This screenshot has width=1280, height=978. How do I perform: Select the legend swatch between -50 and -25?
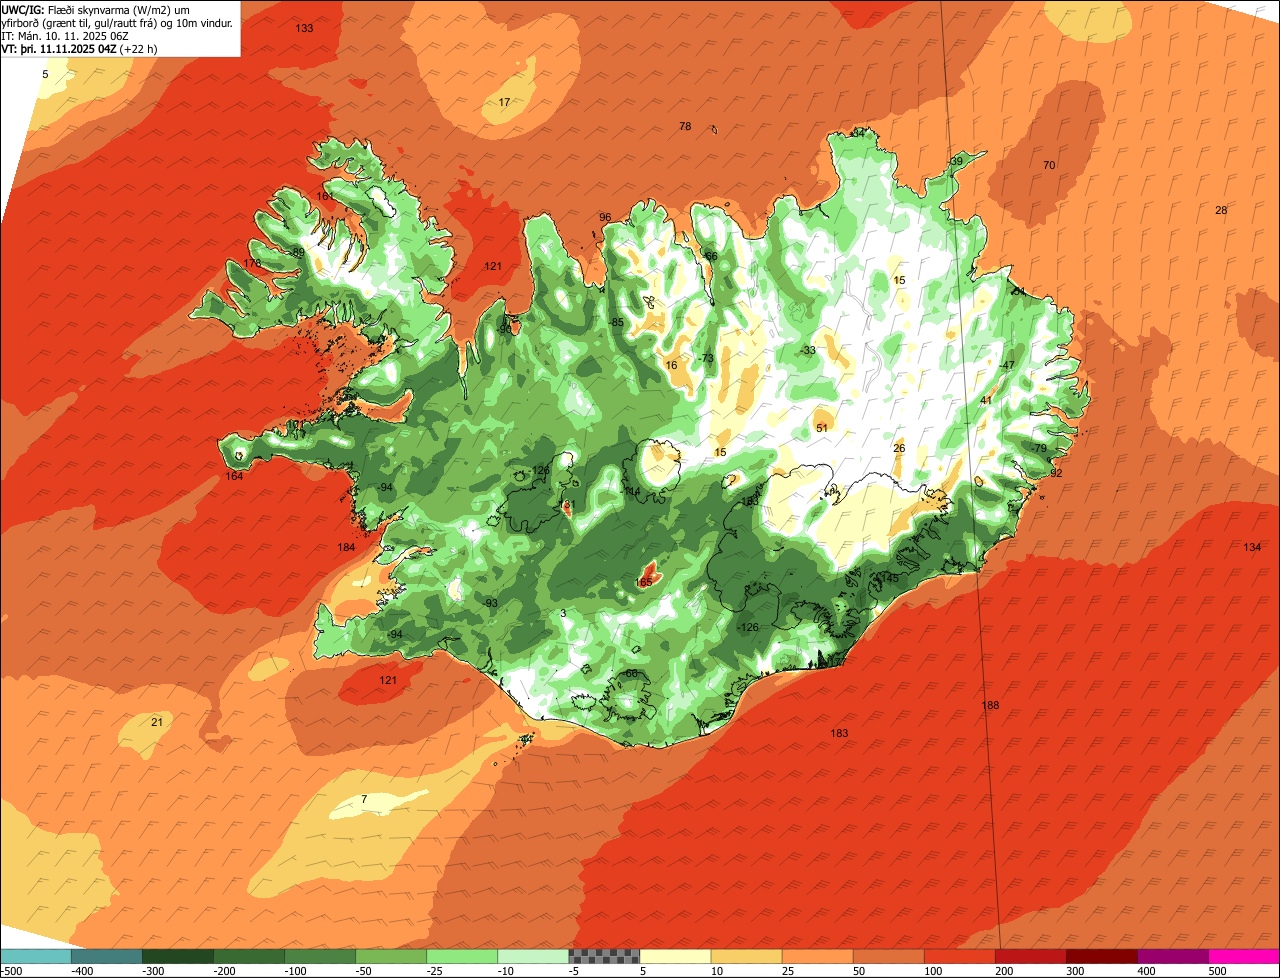tap(391, 956)
